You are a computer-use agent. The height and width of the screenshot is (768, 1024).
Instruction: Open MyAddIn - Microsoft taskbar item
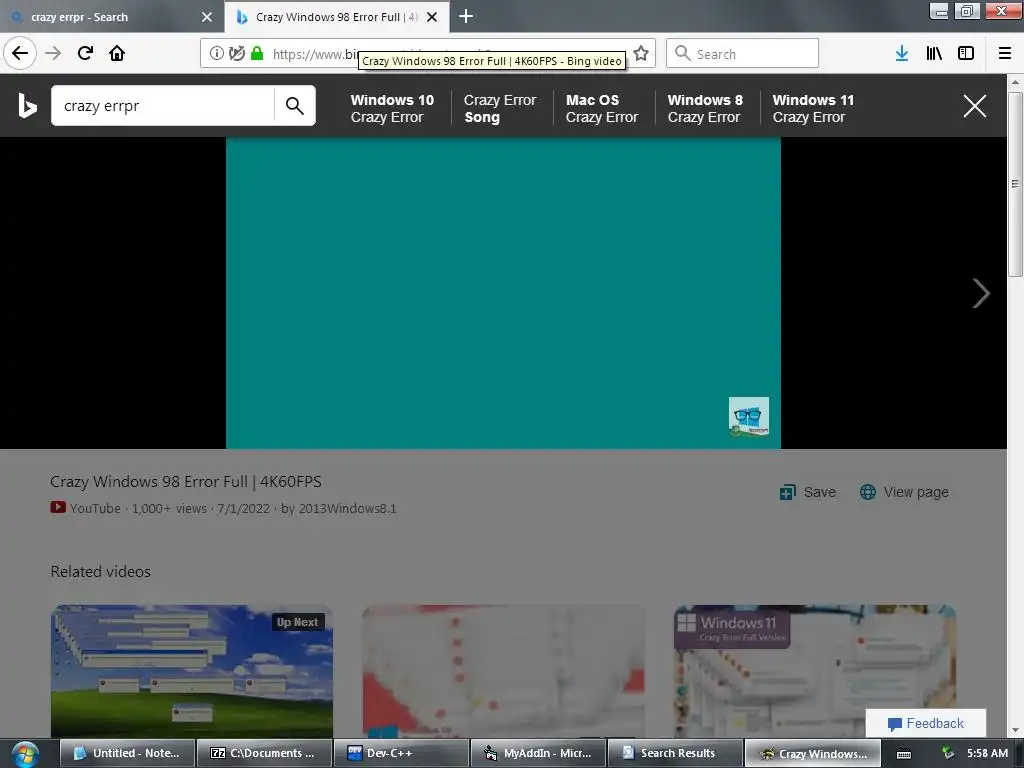tap(539, 753)
